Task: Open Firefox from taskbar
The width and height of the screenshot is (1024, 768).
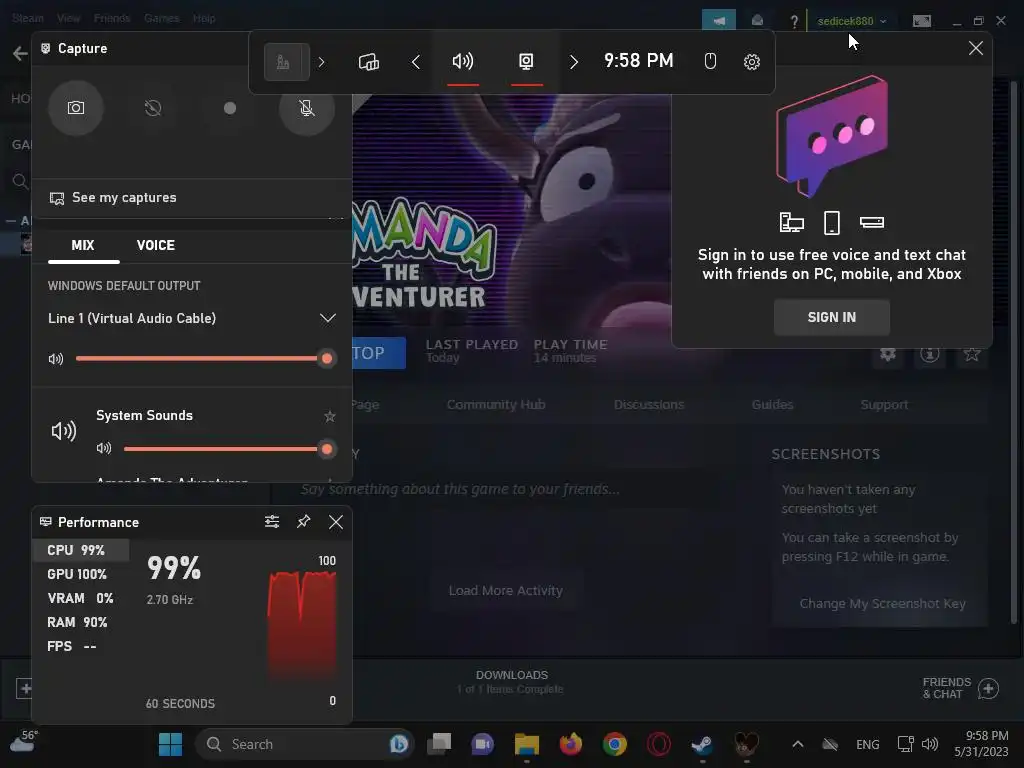Action: tap(571, 744)
